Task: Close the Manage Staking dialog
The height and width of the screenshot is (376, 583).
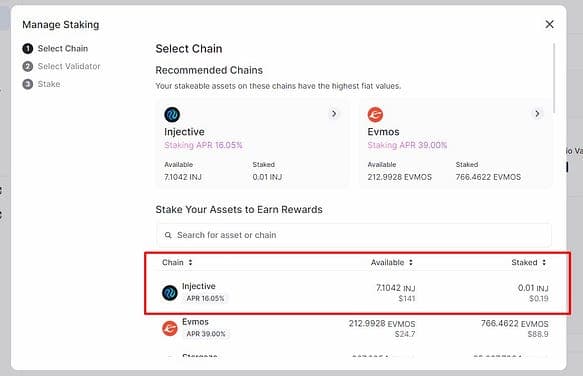Action: click(x=549, y=24)
